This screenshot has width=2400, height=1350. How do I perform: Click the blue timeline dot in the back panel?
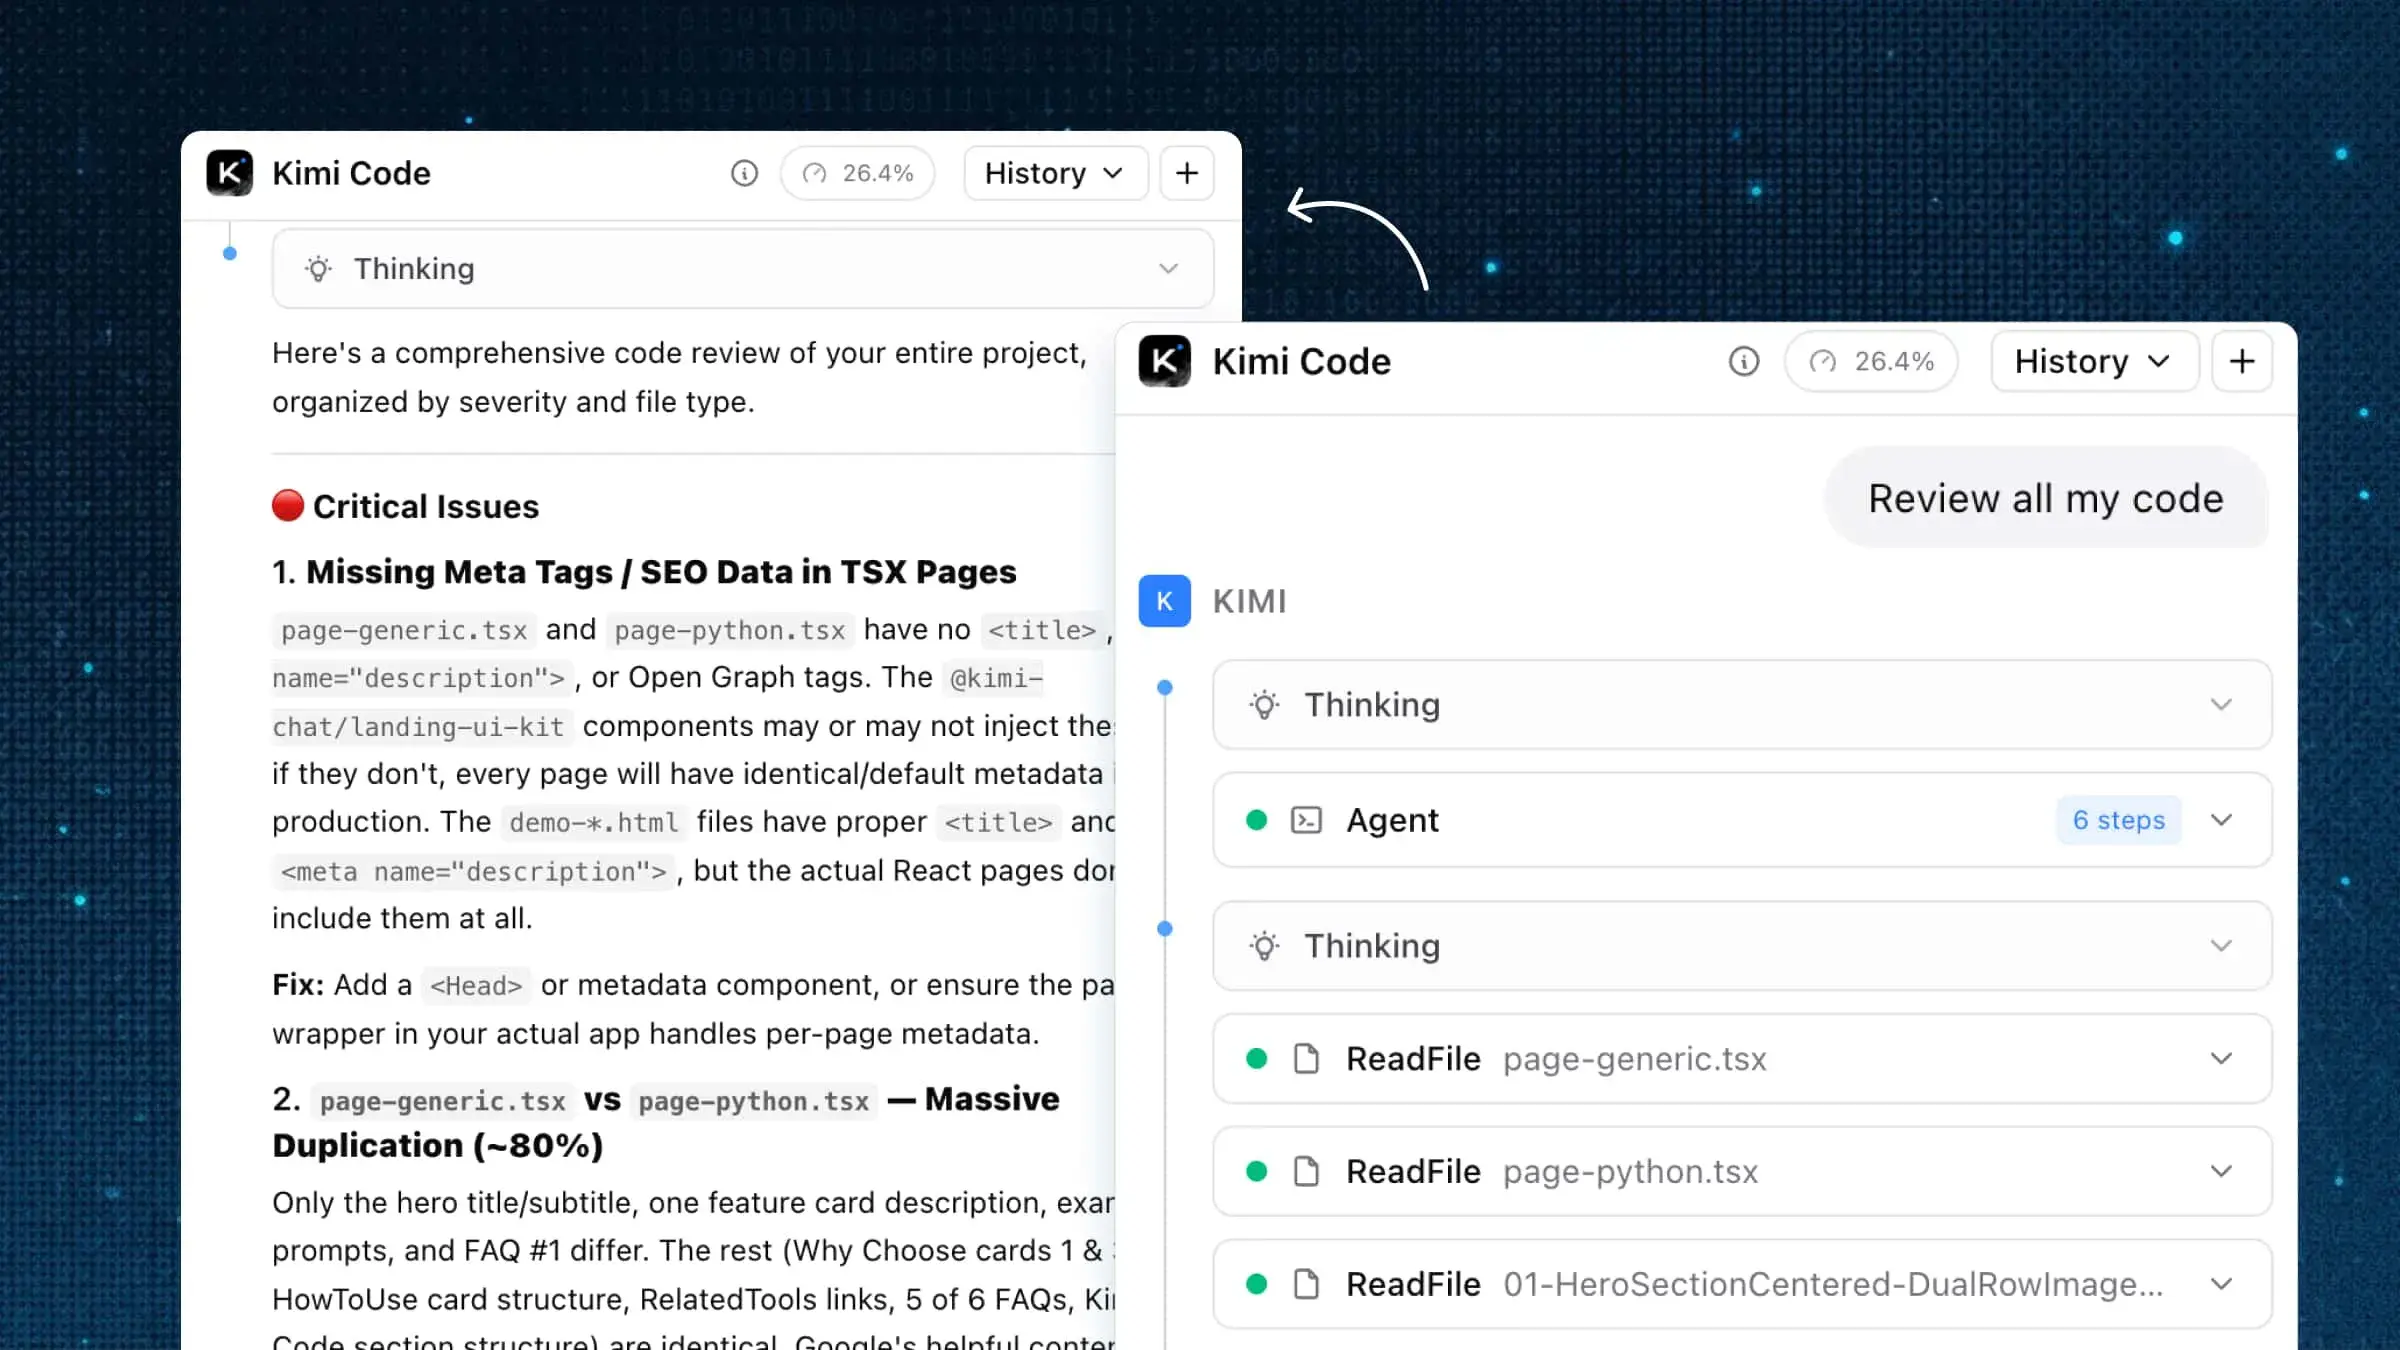[230, 254]
